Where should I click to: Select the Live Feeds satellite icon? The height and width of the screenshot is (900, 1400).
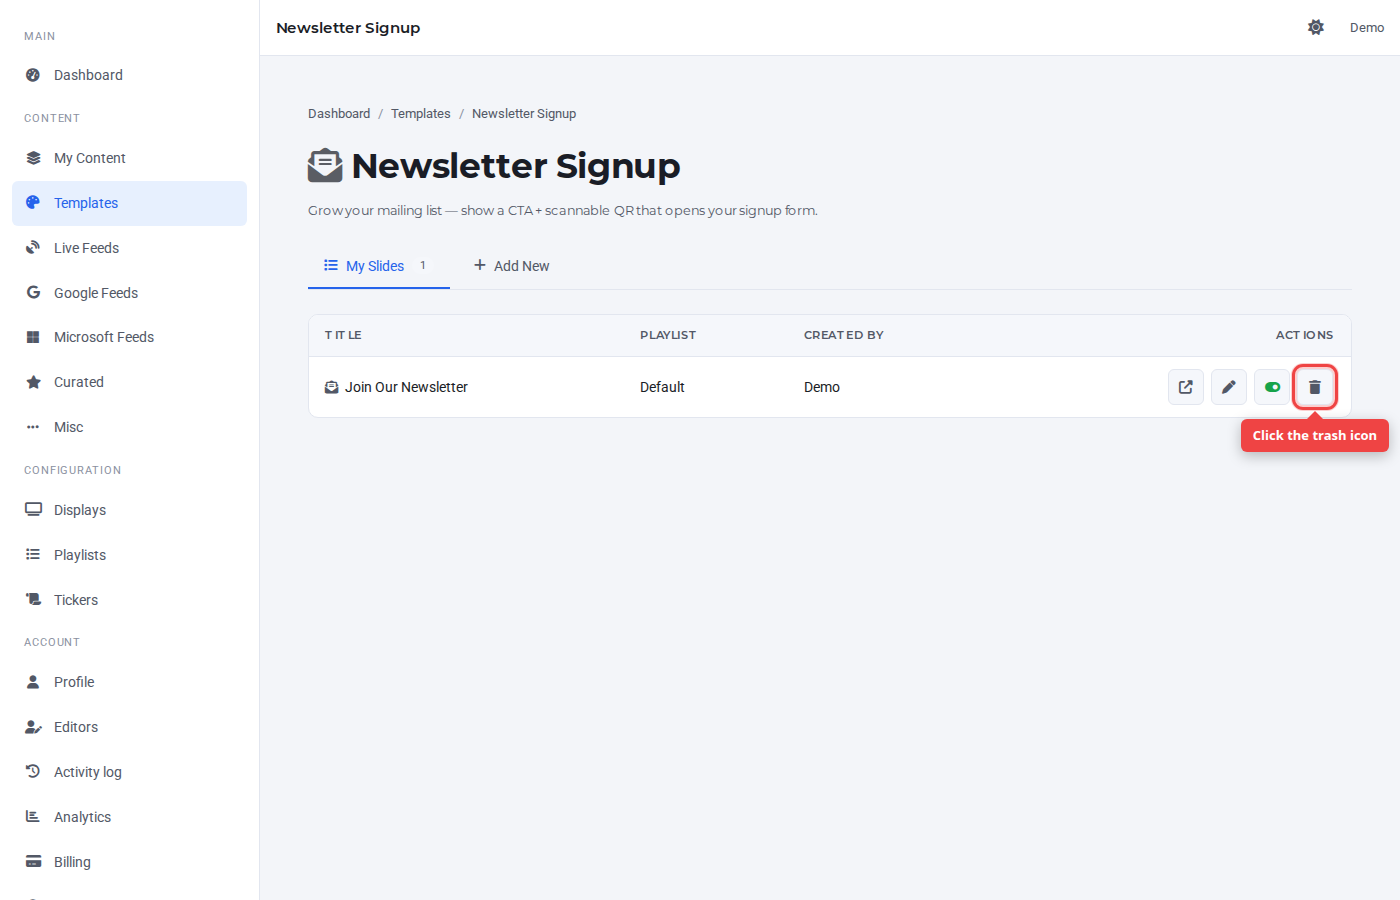point(33,248)
